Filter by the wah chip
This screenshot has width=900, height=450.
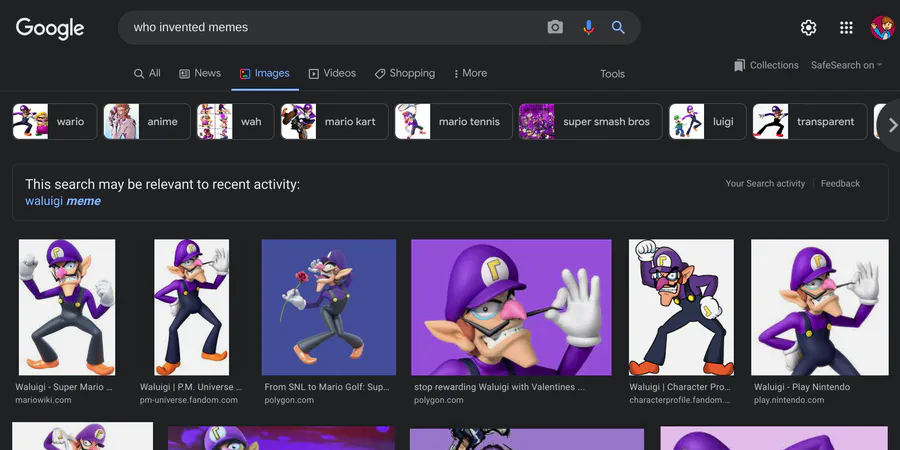(235, 121)
